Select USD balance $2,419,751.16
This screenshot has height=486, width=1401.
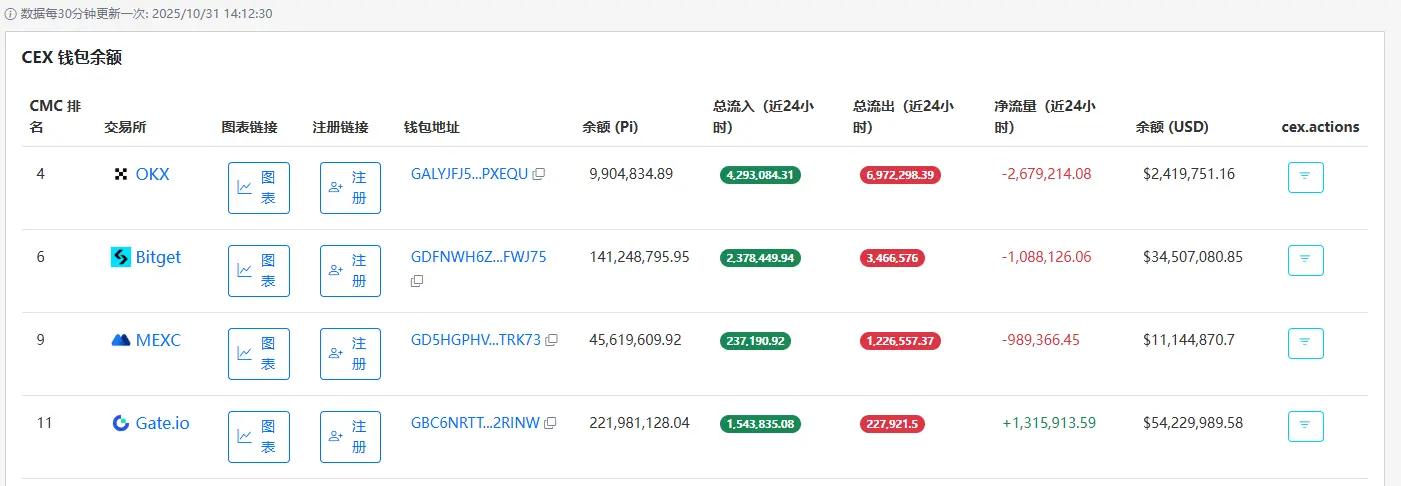point(1189,174)
